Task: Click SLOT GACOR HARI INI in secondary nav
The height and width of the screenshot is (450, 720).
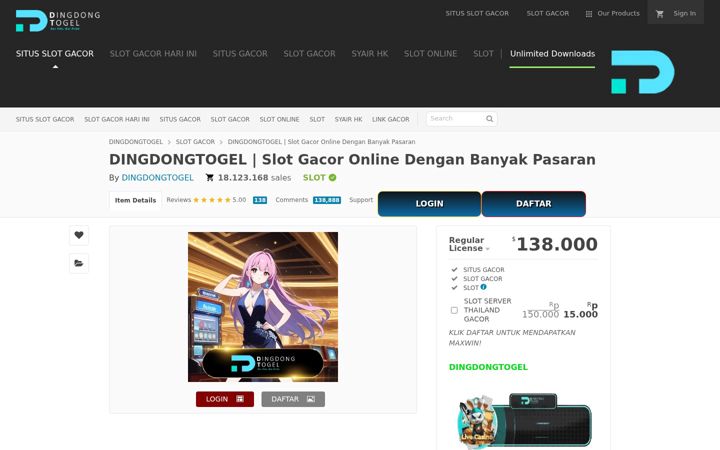Action: 117,119
